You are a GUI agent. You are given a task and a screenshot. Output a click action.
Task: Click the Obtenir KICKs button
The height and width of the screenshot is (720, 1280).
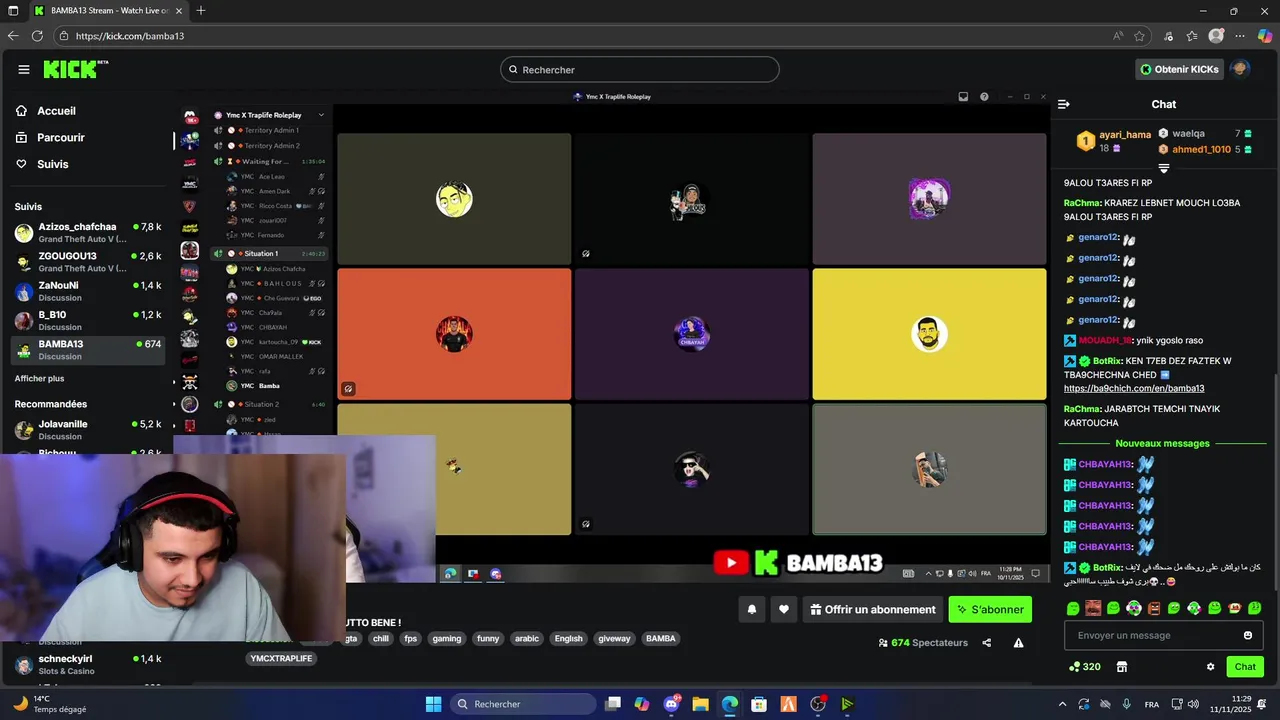(x=1179, y=69)
